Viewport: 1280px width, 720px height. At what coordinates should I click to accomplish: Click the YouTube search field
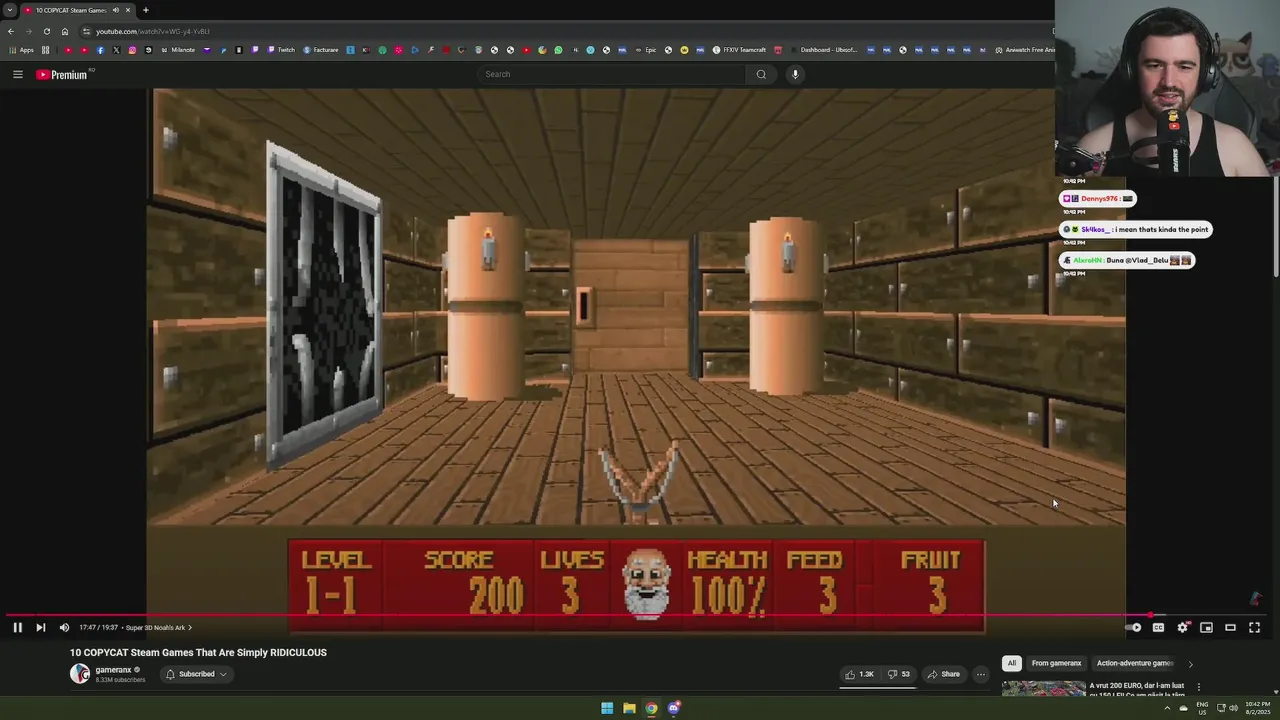coord(612,74)
